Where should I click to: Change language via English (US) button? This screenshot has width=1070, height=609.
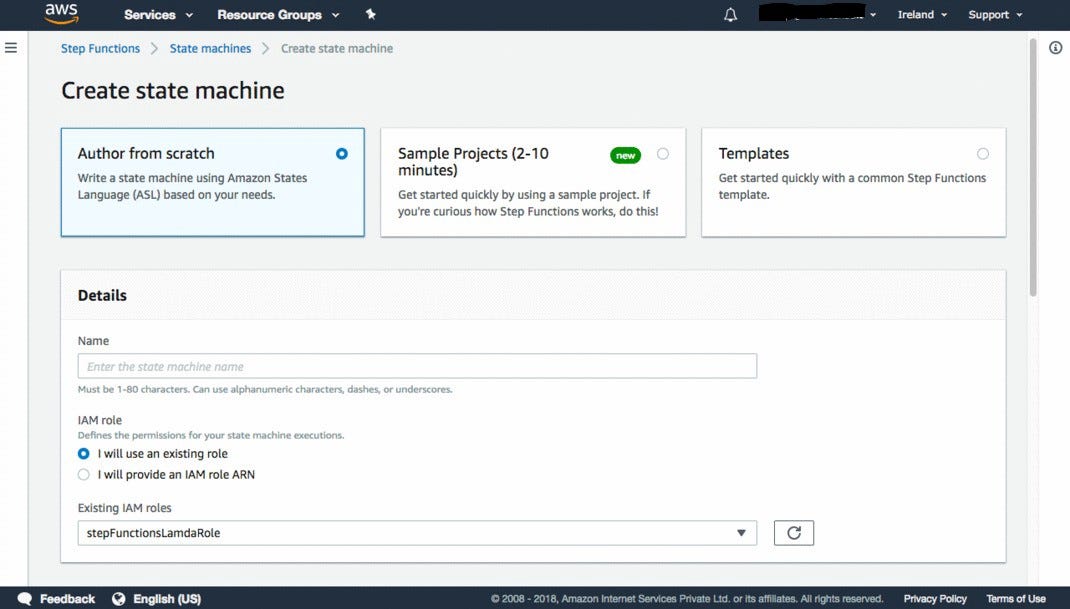167,599
